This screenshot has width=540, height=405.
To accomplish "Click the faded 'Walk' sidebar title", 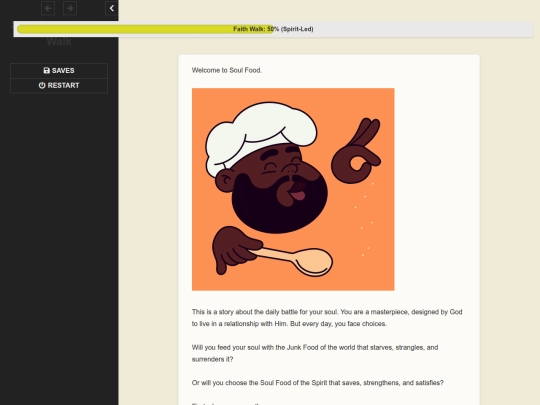I will click(x=59, y=42).
